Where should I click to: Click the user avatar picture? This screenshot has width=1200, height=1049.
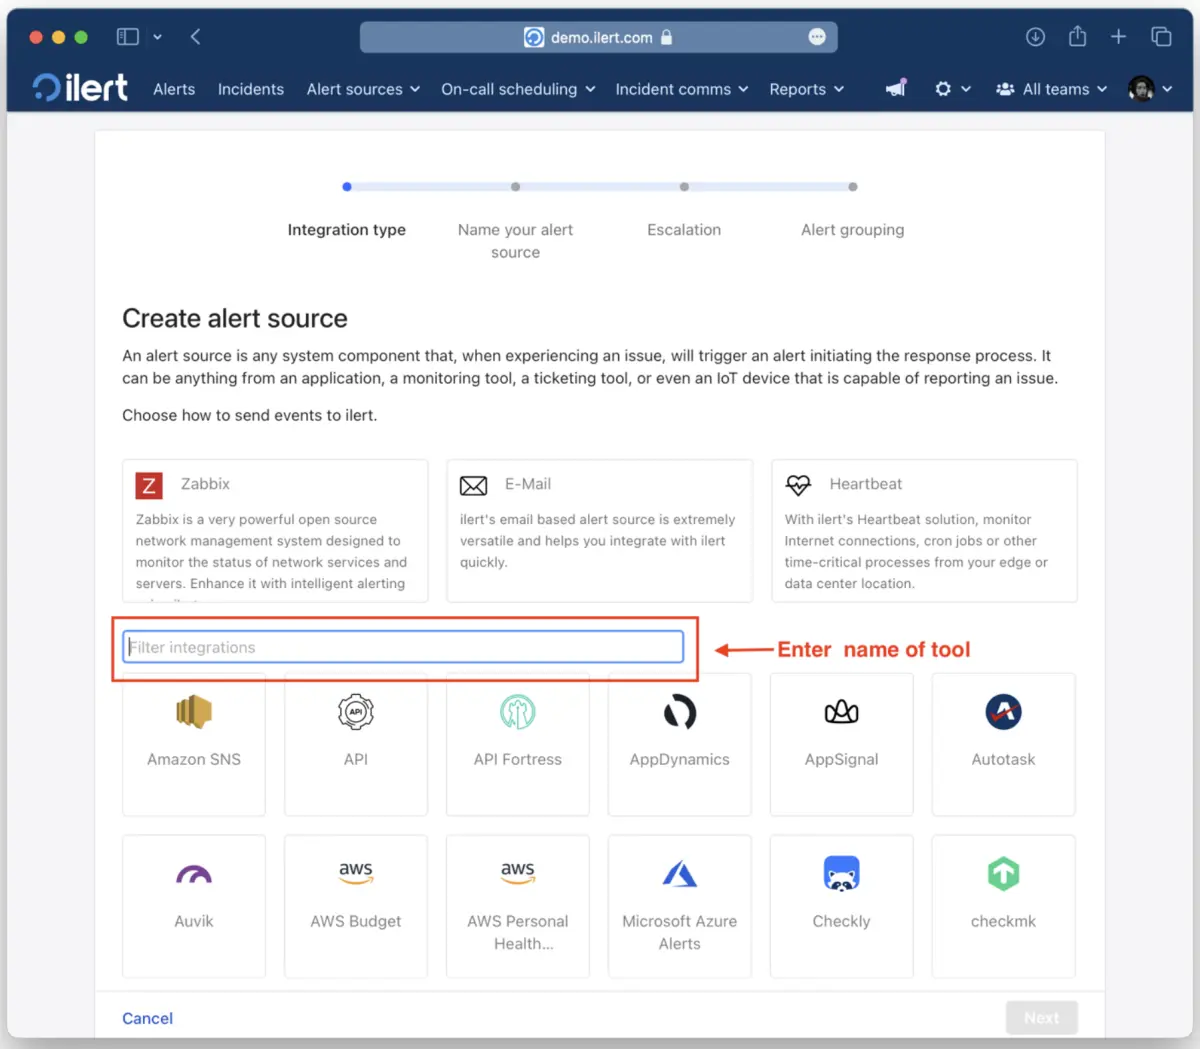pos(1141,89)
